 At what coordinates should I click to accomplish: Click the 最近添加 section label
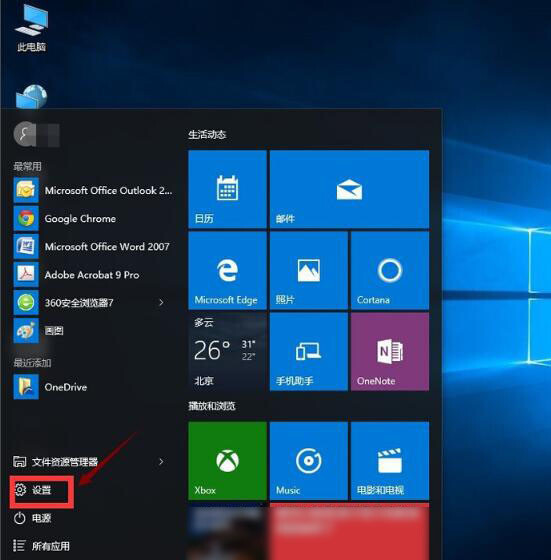click(x=32, y=363)
